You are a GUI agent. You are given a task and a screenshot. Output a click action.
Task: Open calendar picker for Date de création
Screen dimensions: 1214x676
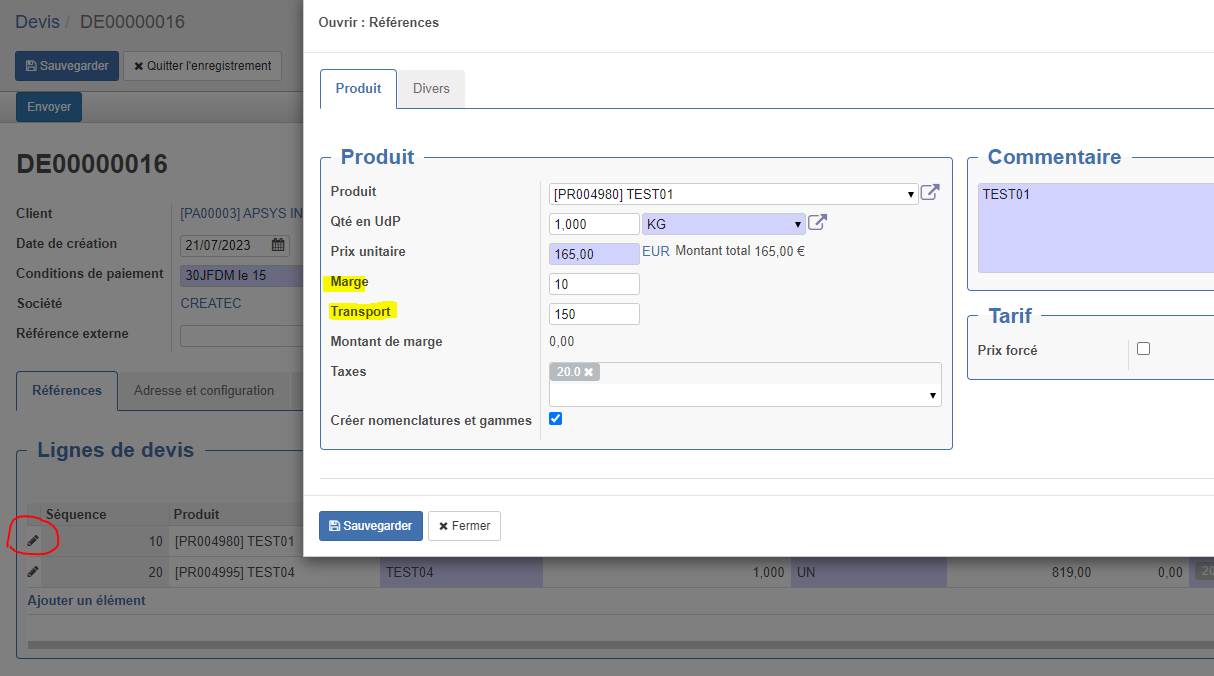click(279, 245)
